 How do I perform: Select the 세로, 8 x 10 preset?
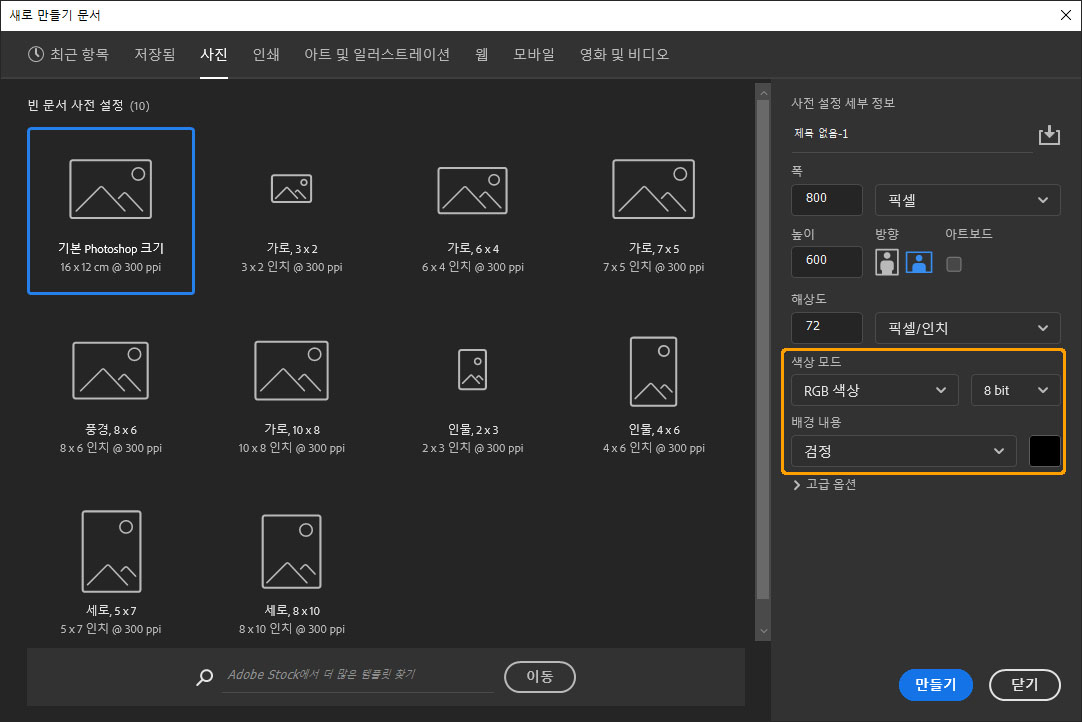[x=291, y=570]
